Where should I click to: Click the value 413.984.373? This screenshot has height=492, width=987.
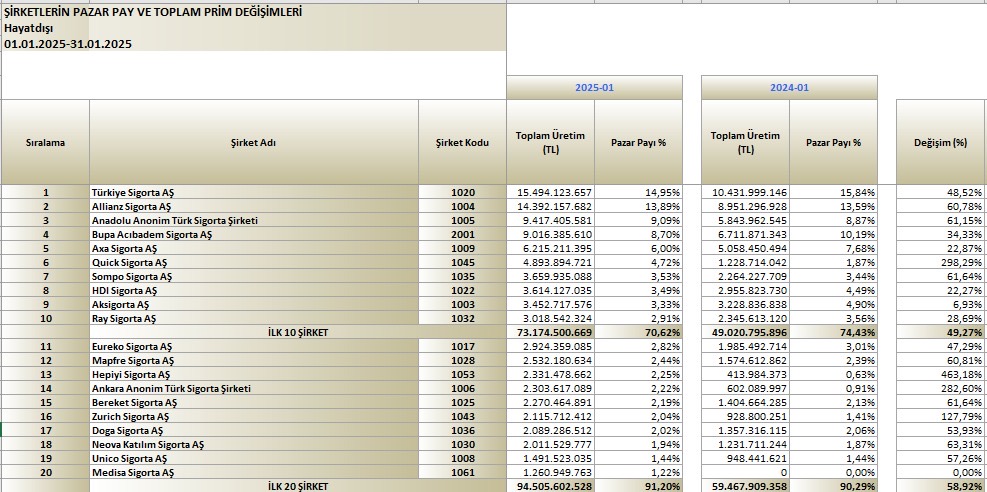click(745, 374)
